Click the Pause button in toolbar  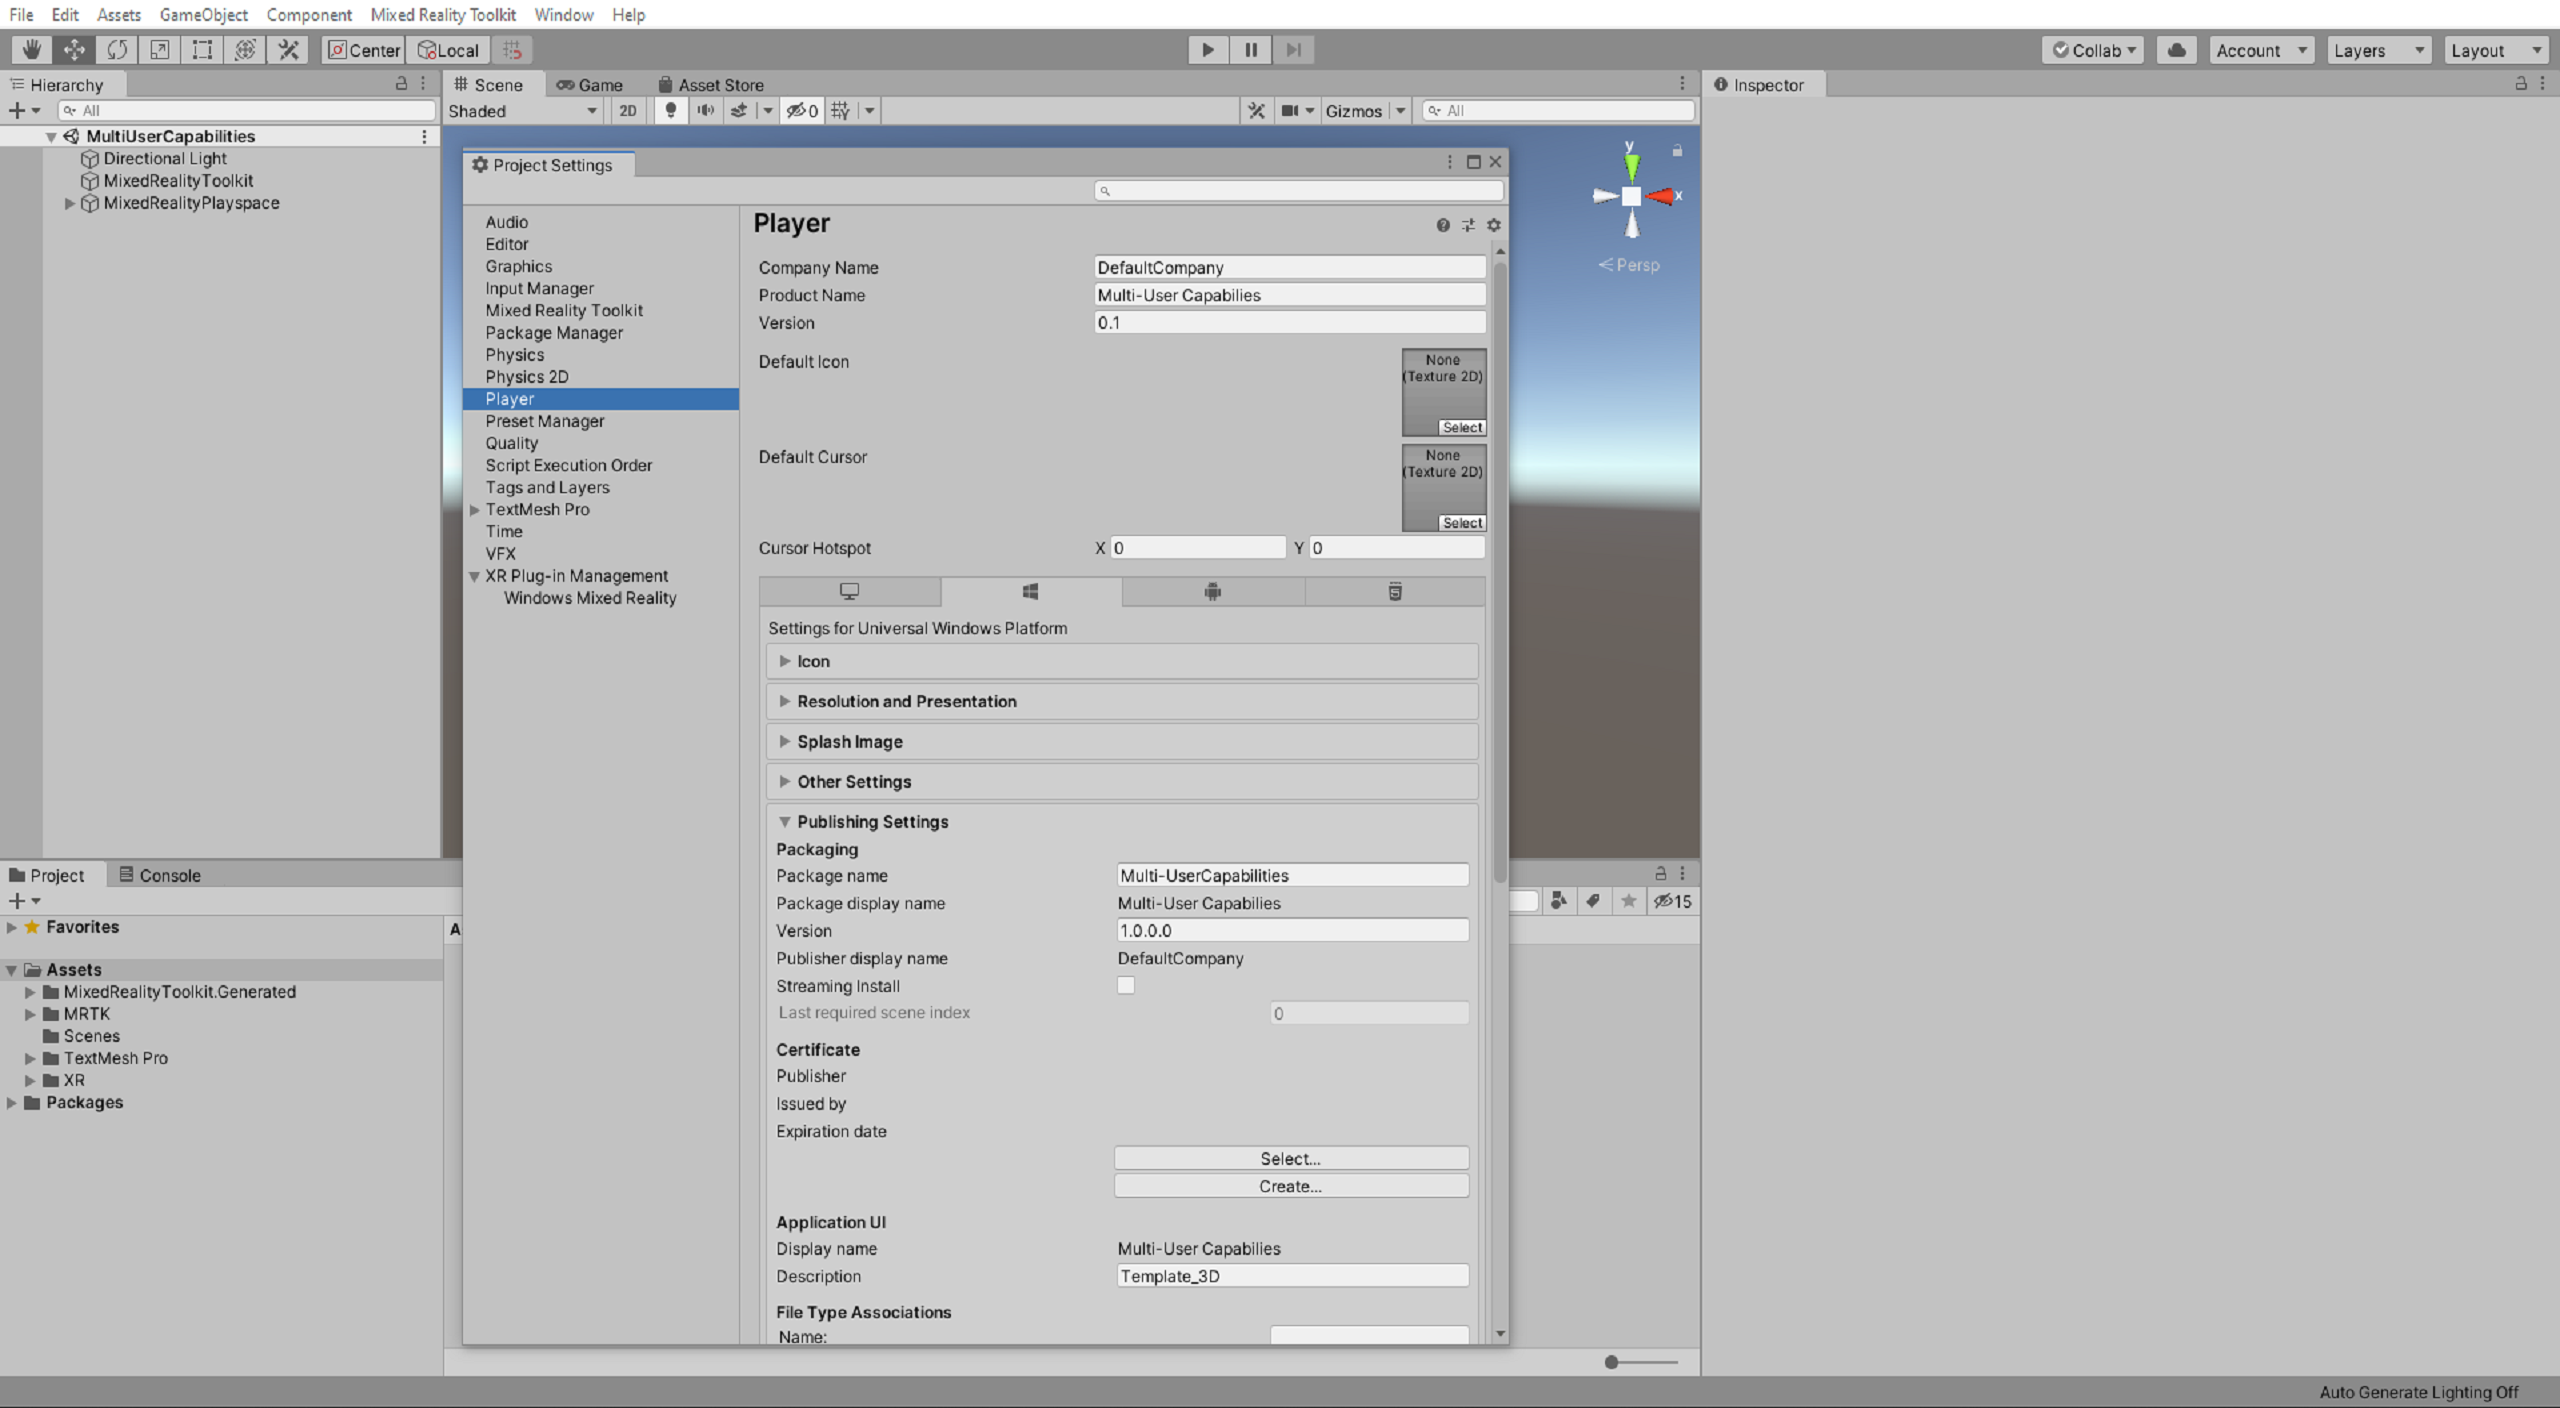(1250, 49)
